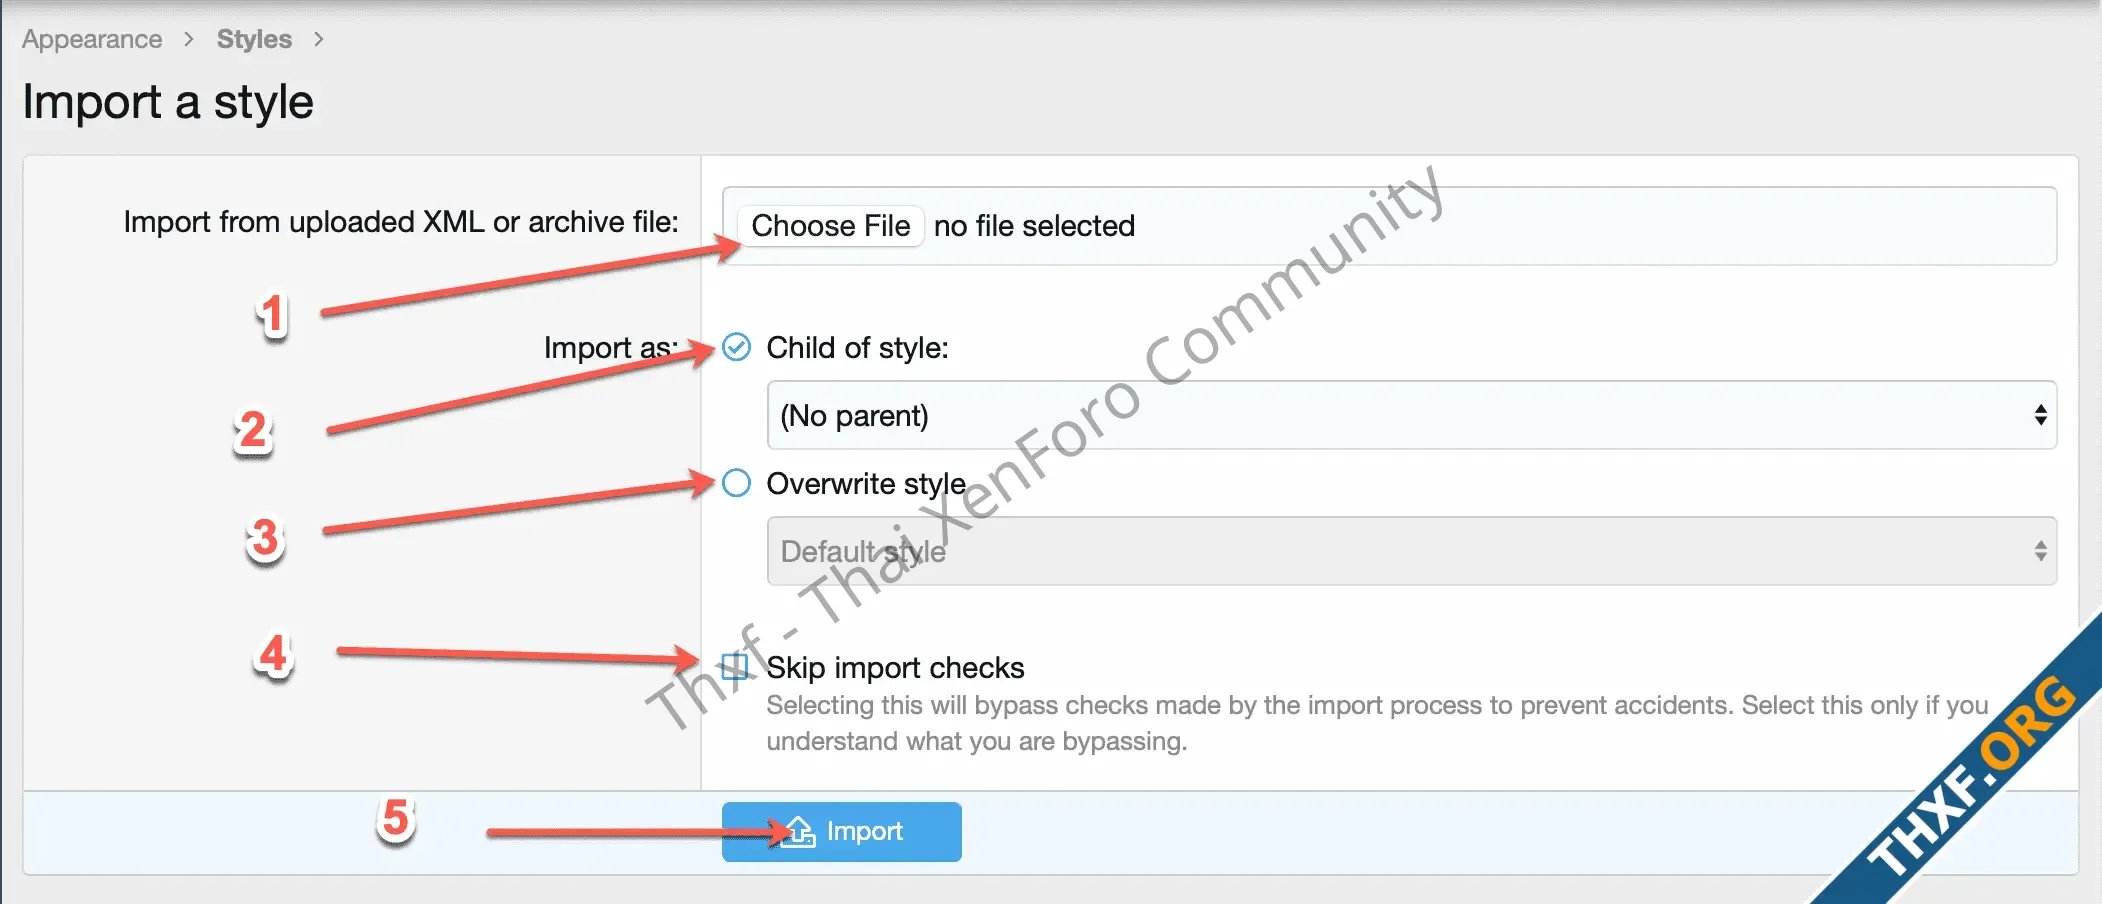Click the red number 5 annotation marker
The height and width of the screenshot is (904, 2102).
coord(396,818)
